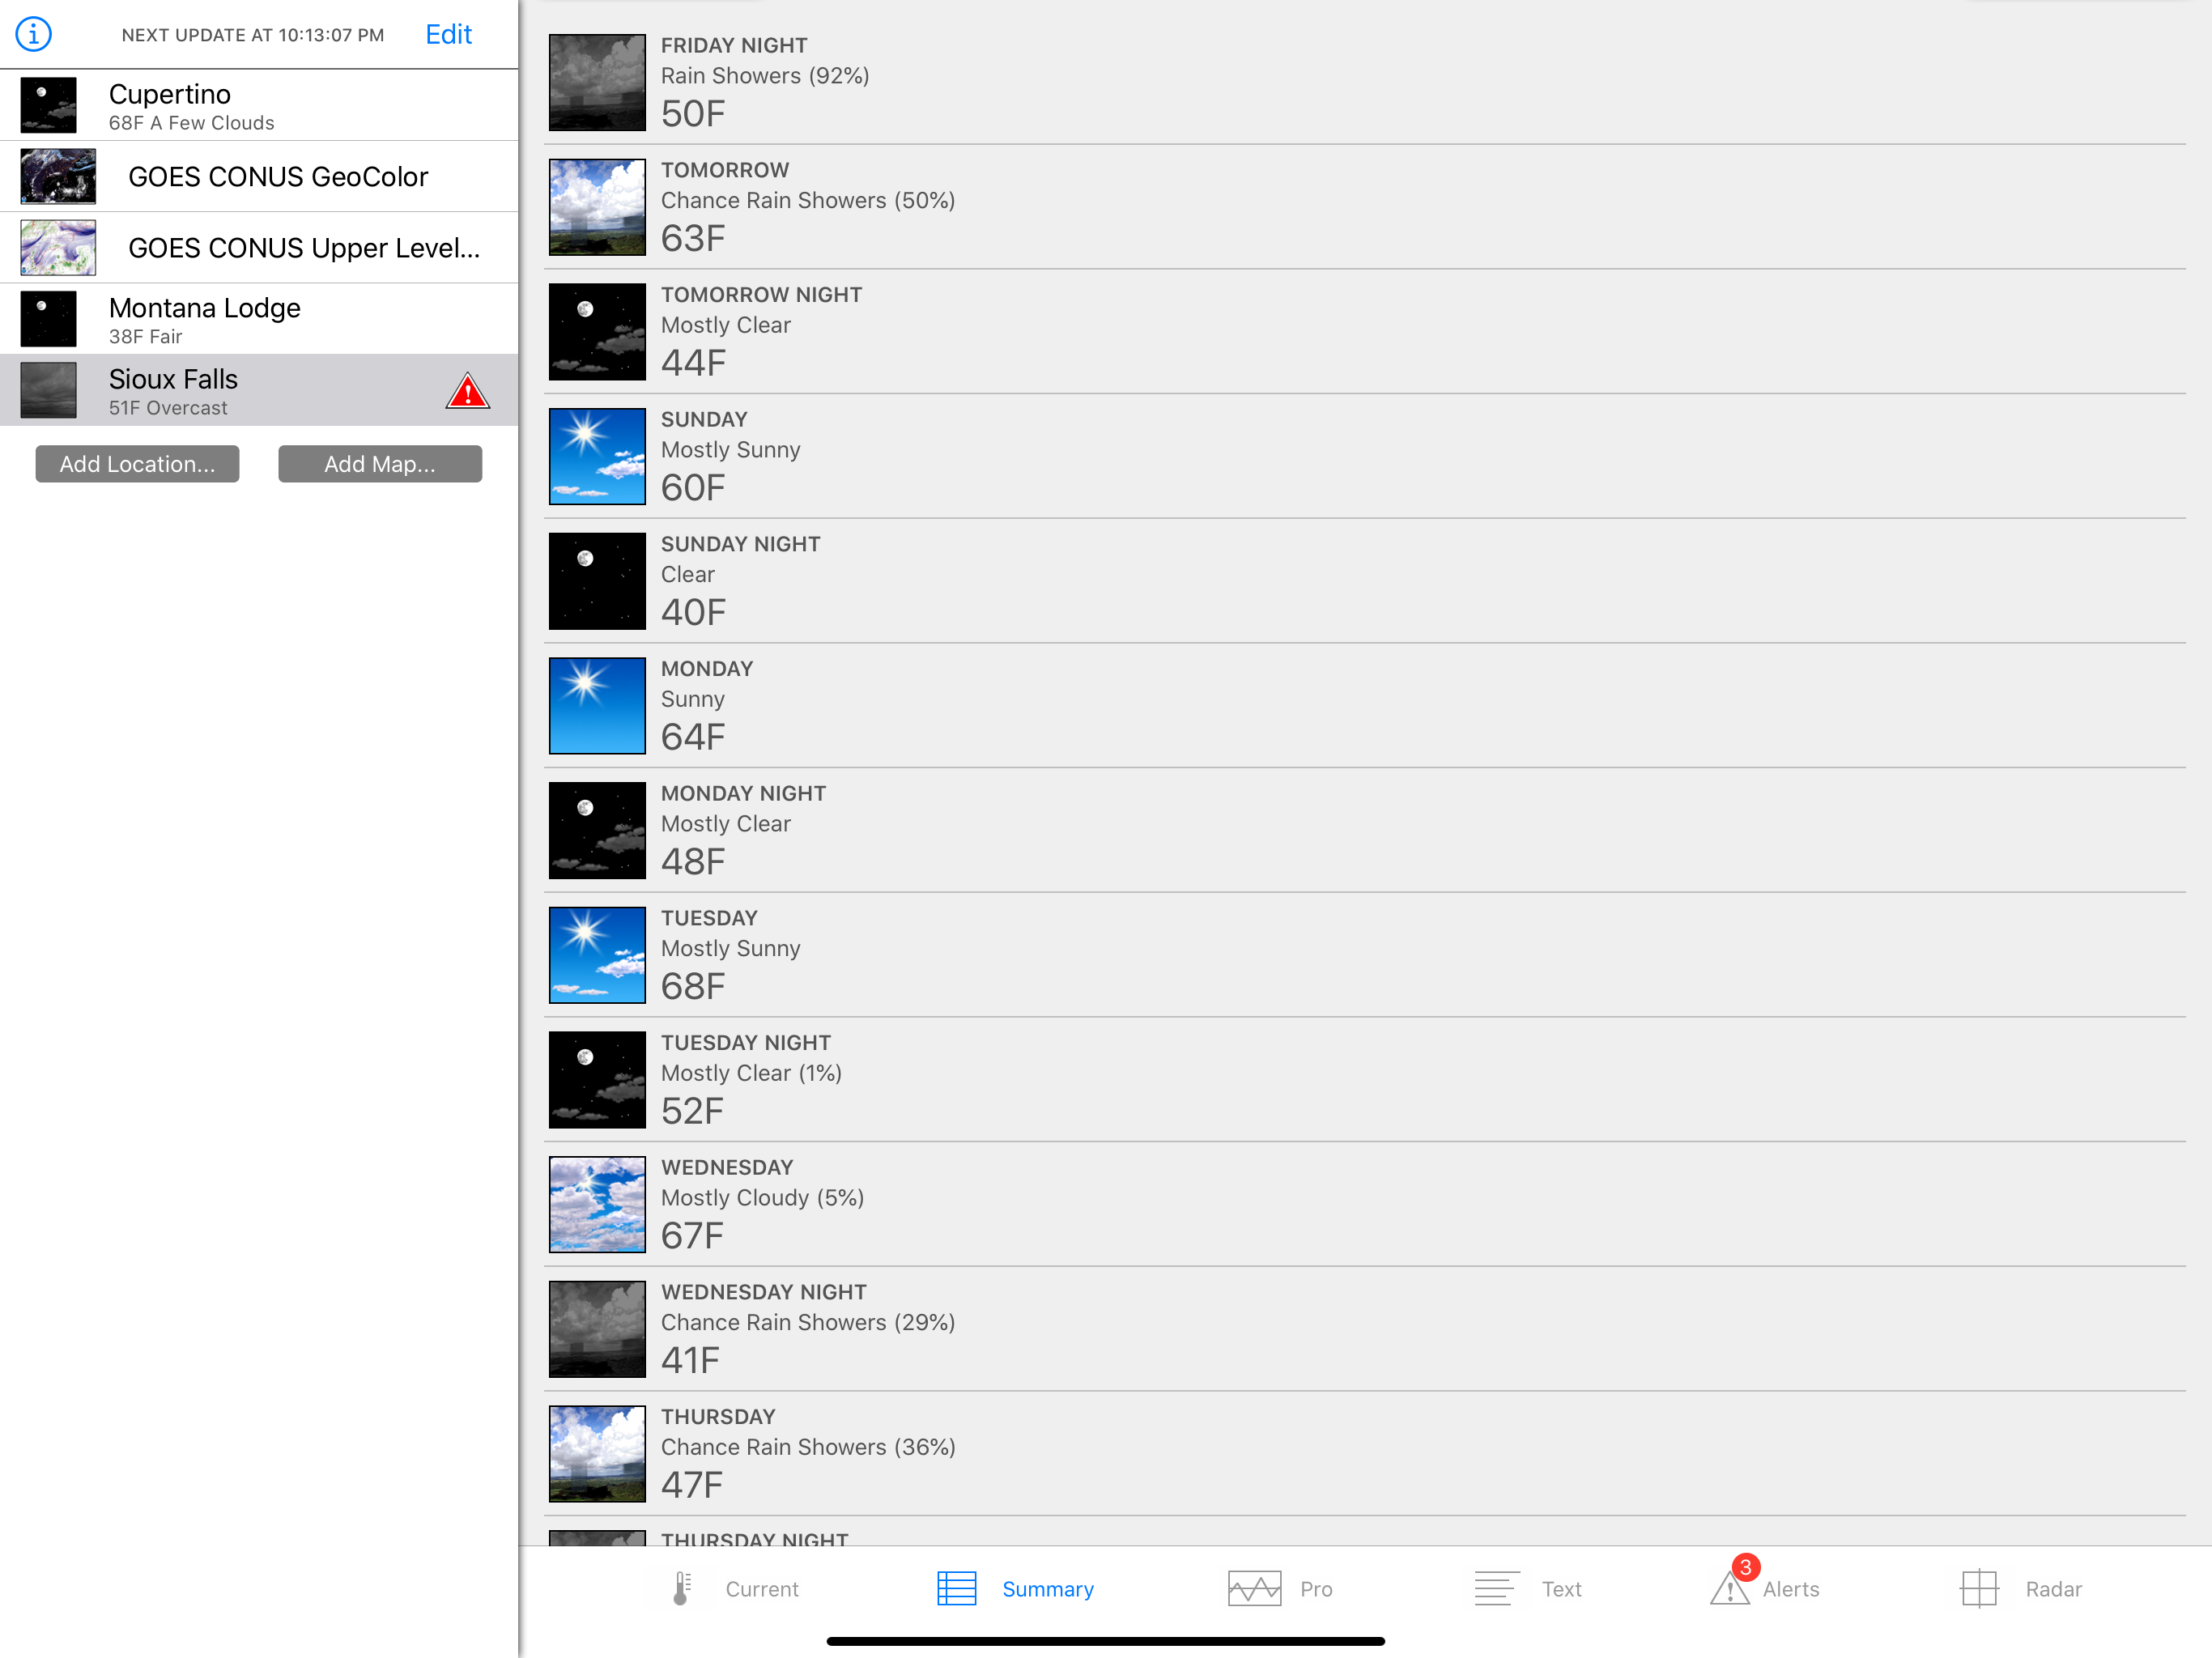Tap the Radar crosshair icon
2212x1658 pixels.
pos(1978,1588)
